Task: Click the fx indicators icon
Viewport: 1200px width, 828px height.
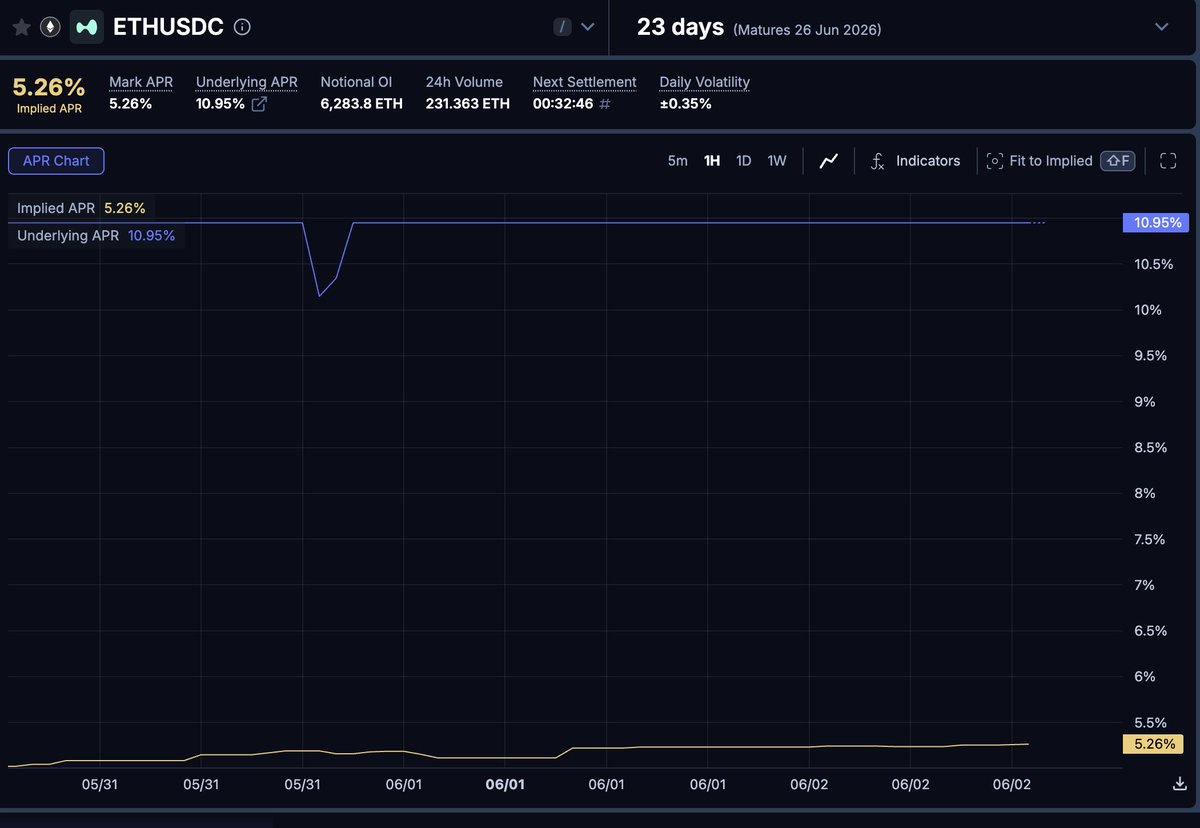Action: pyautogui.click(x=877, y=161)
